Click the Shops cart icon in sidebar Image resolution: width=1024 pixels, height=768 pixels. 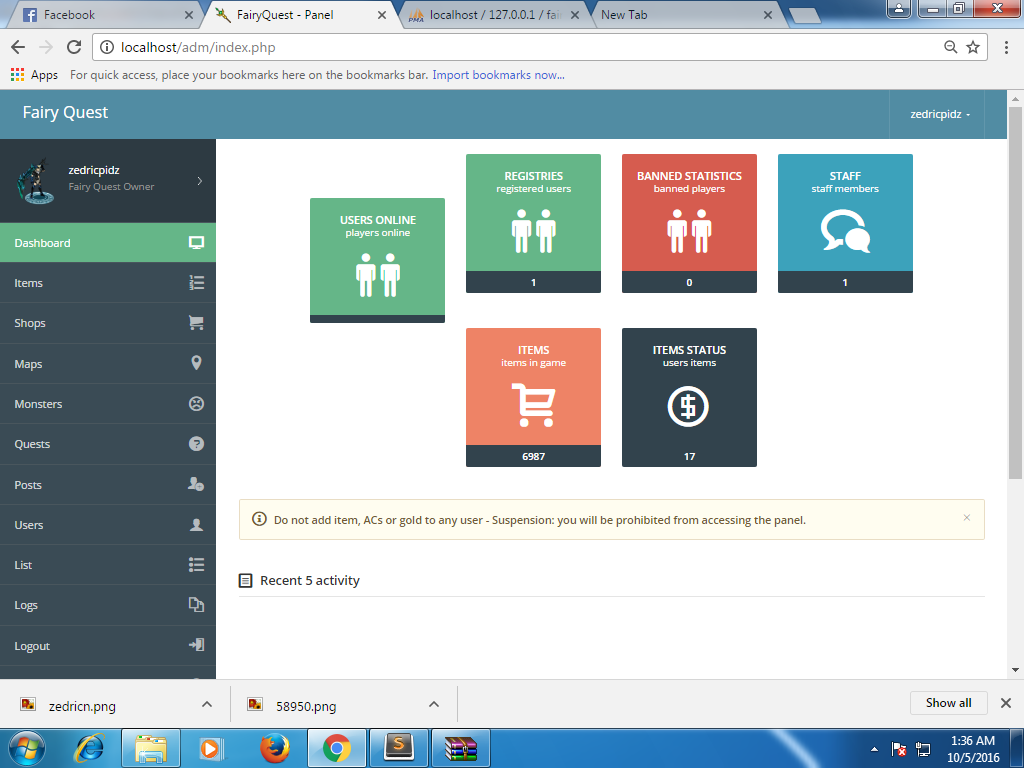(x=196, y=323)
